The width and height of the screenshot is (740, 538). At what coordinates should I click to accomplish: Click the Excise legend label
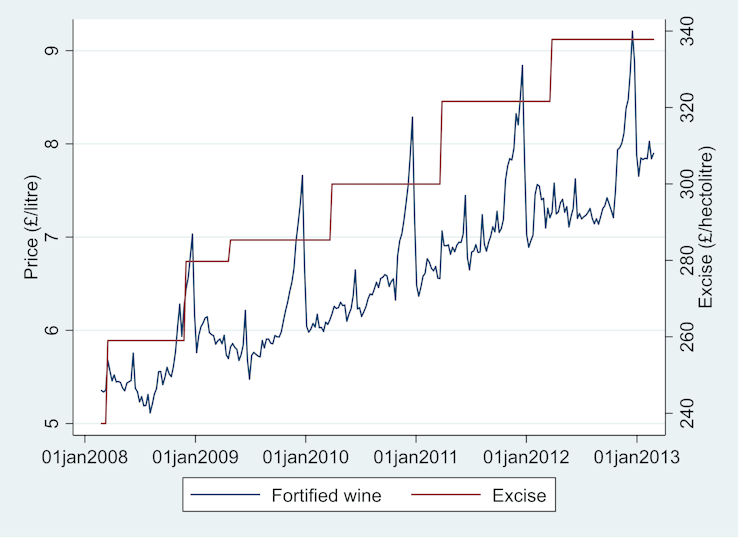point(519,494)
